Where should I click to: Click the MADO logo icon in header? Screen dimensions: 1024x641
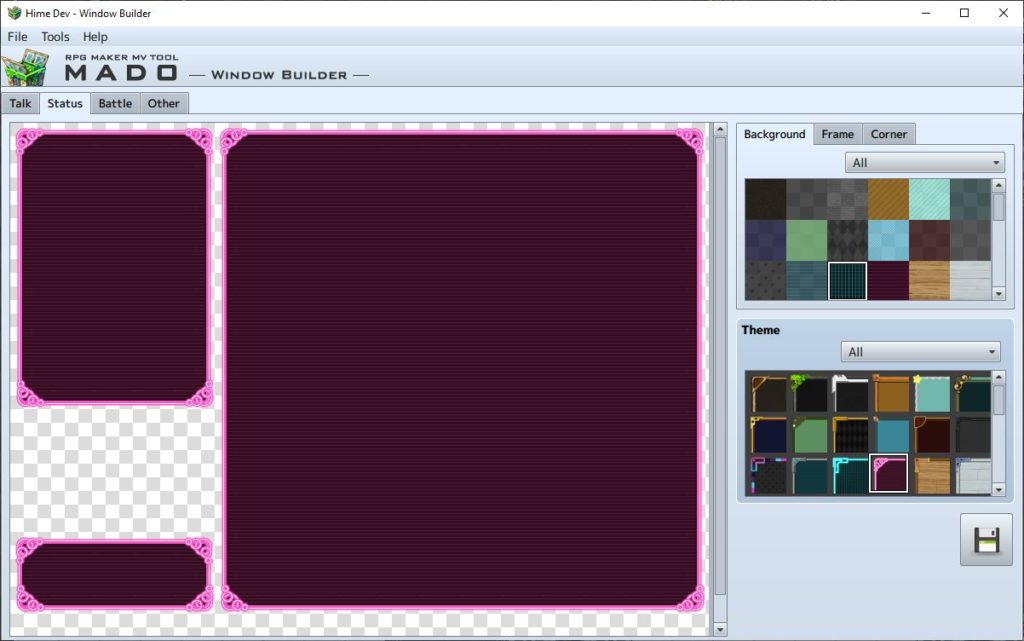click(x=25, y=67)
